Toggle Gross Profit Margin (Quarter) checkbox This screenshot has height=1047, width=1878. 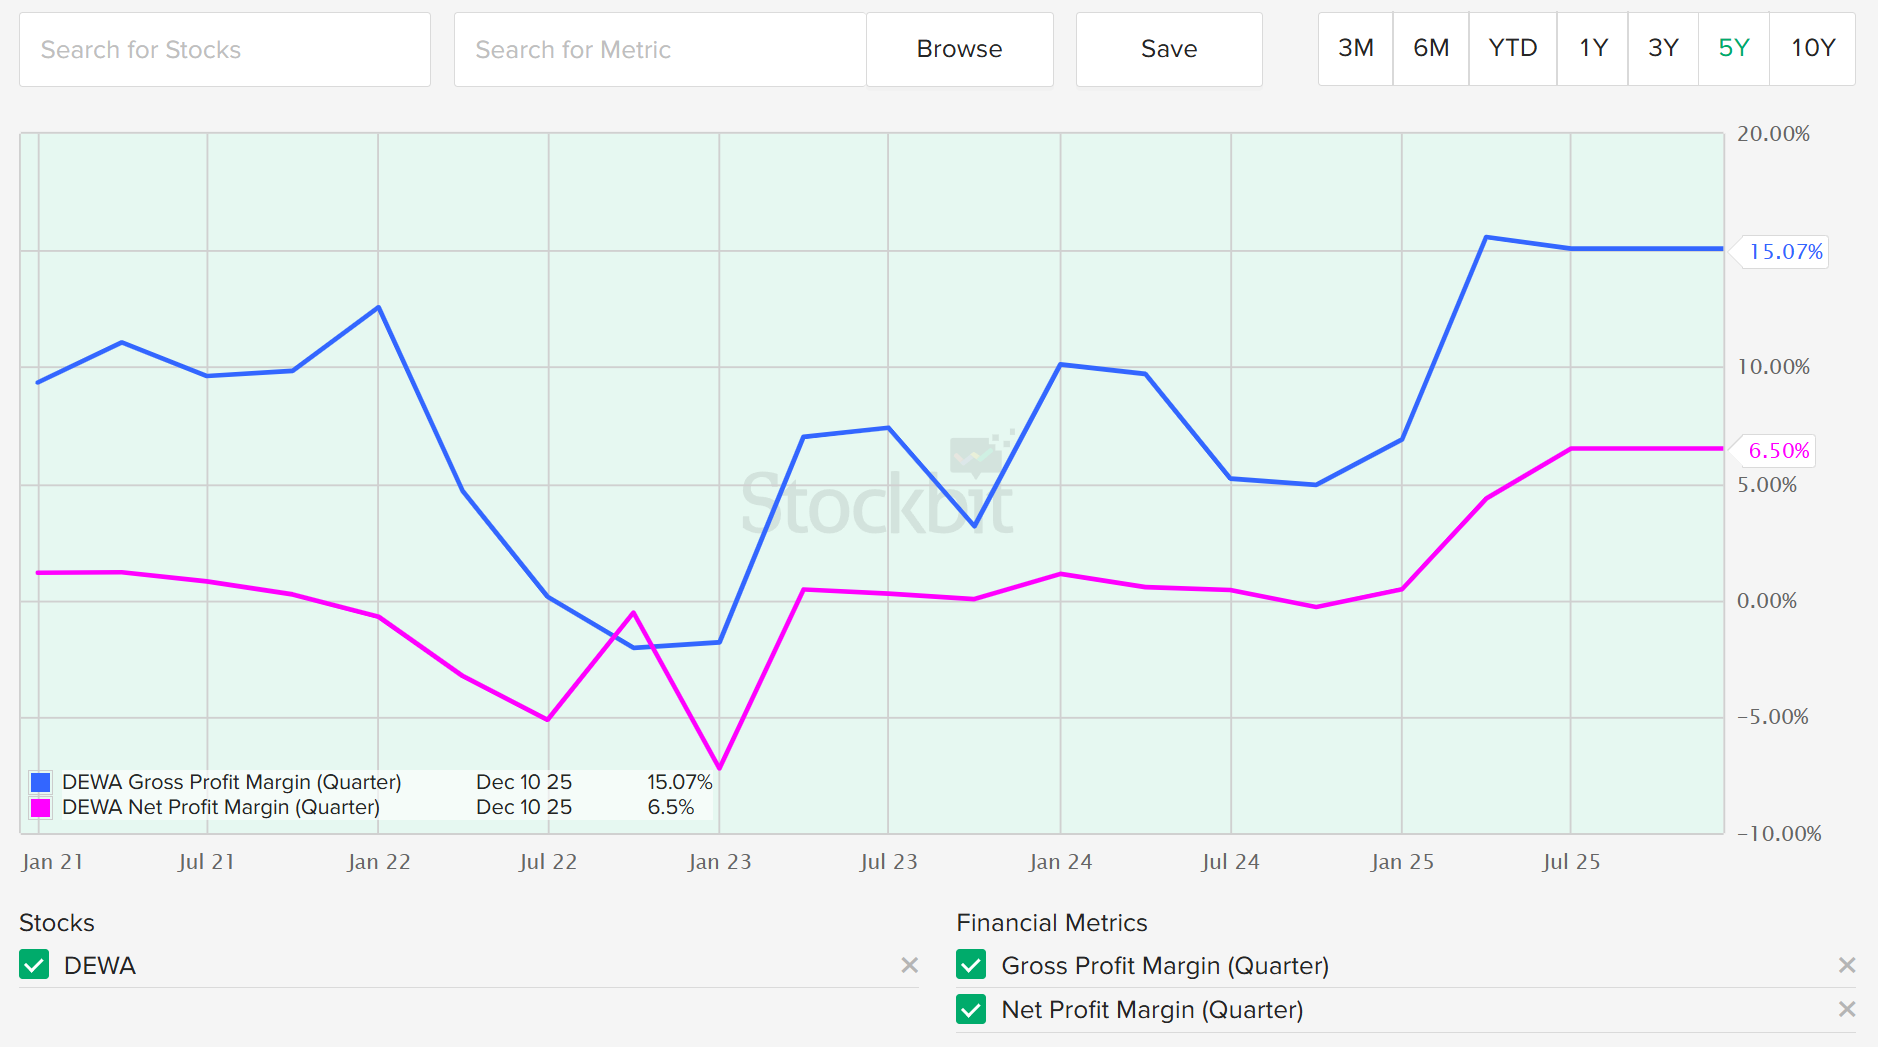971,965
